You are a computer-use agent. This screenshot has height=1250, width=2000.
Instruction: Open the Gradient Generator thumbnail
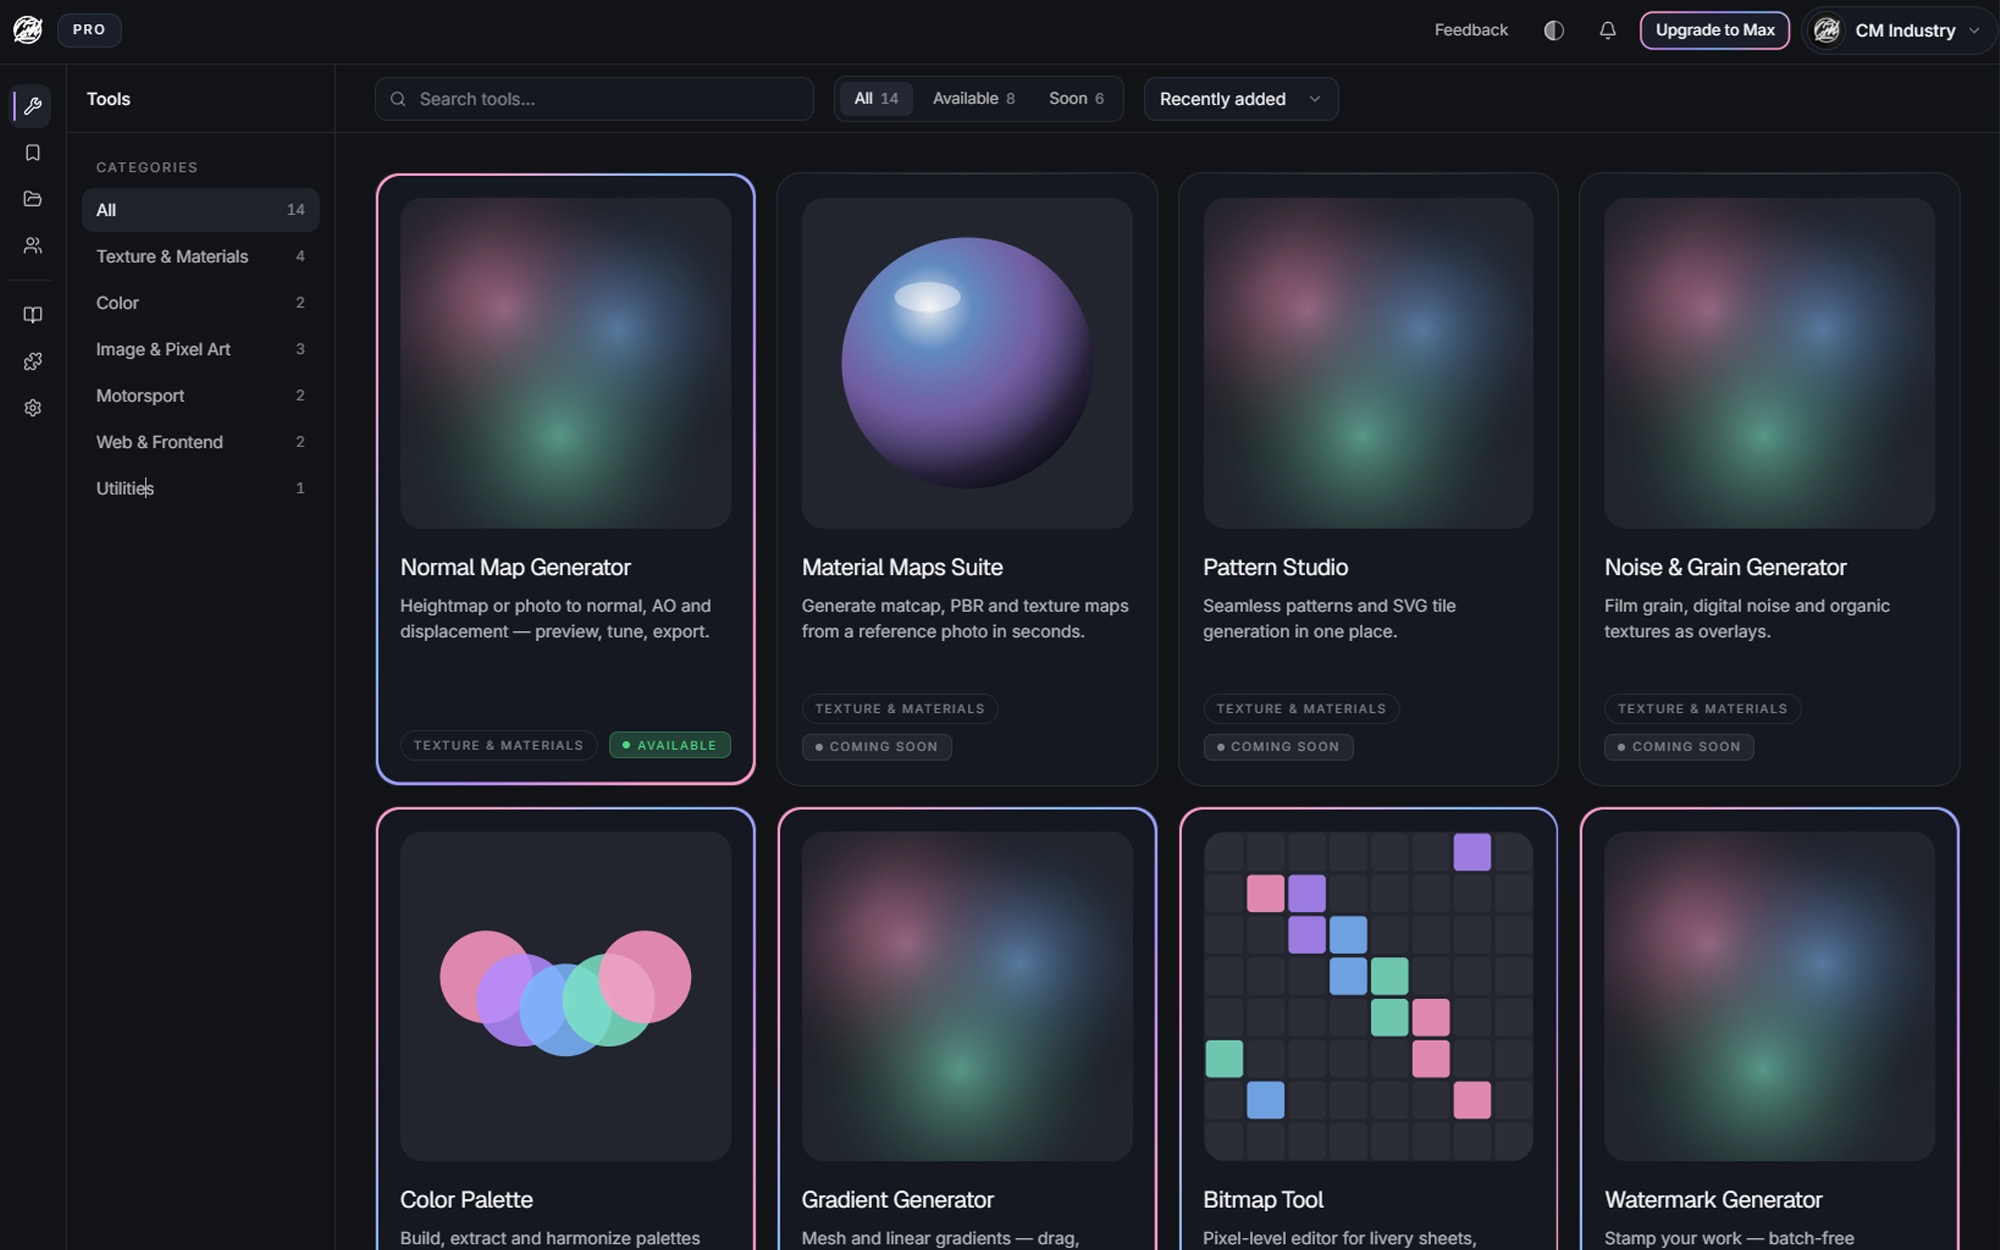tap(967, 996)
